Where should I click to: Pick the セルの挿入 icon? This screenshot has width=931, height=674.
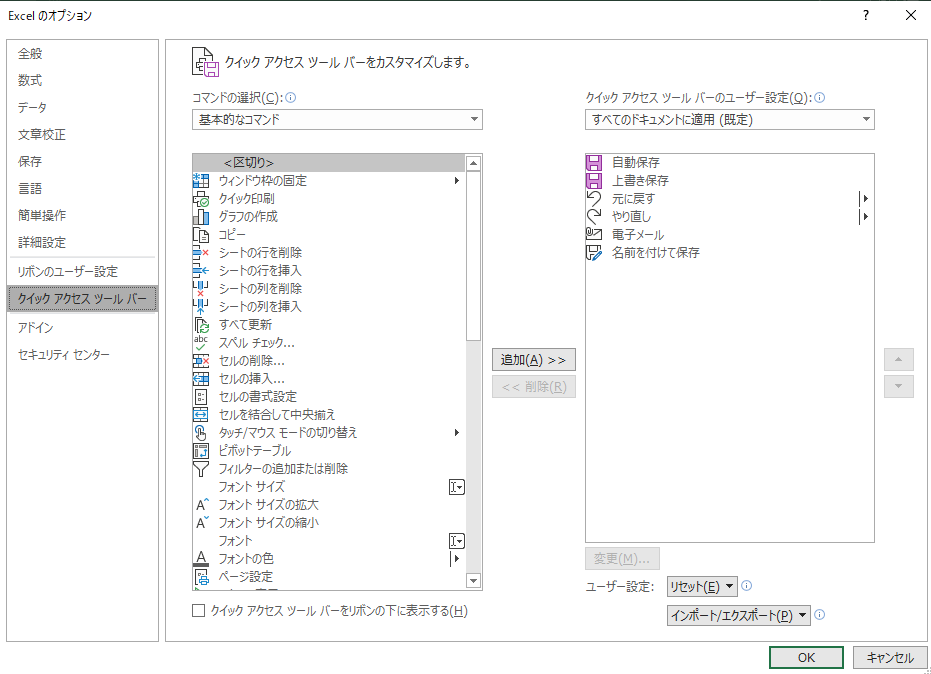201,379
